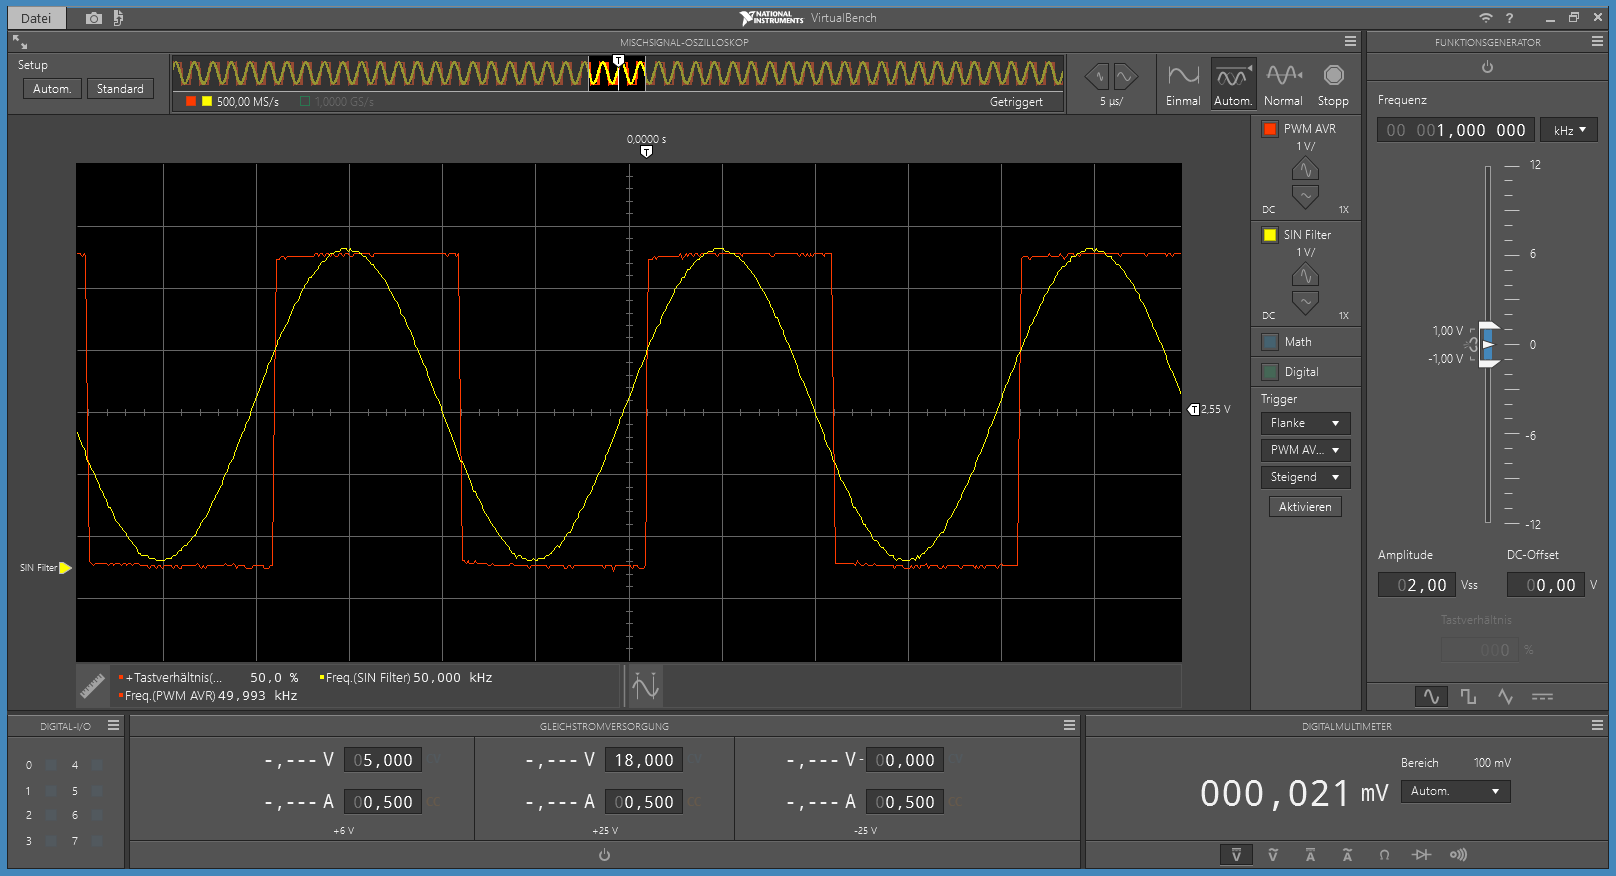
Task: Select DC voltage mode on the multimeter
Action: (x=1236, y=855)
